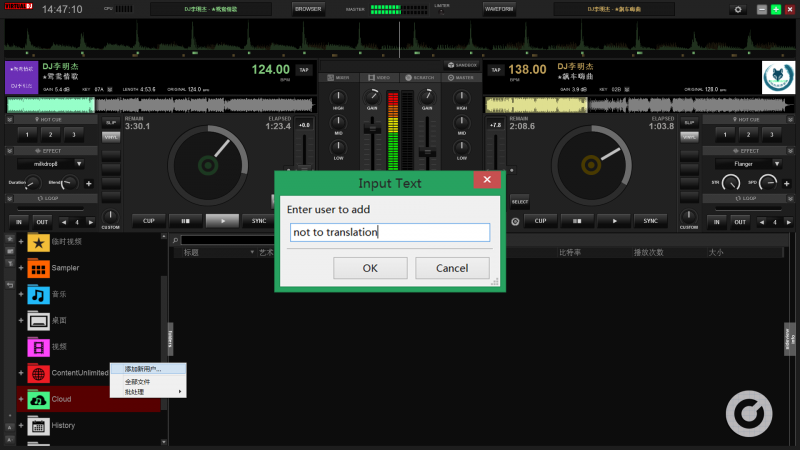The image size is (800, 450).
Task: Choose the 批处理 context menu item
Action: click(138, 392)
